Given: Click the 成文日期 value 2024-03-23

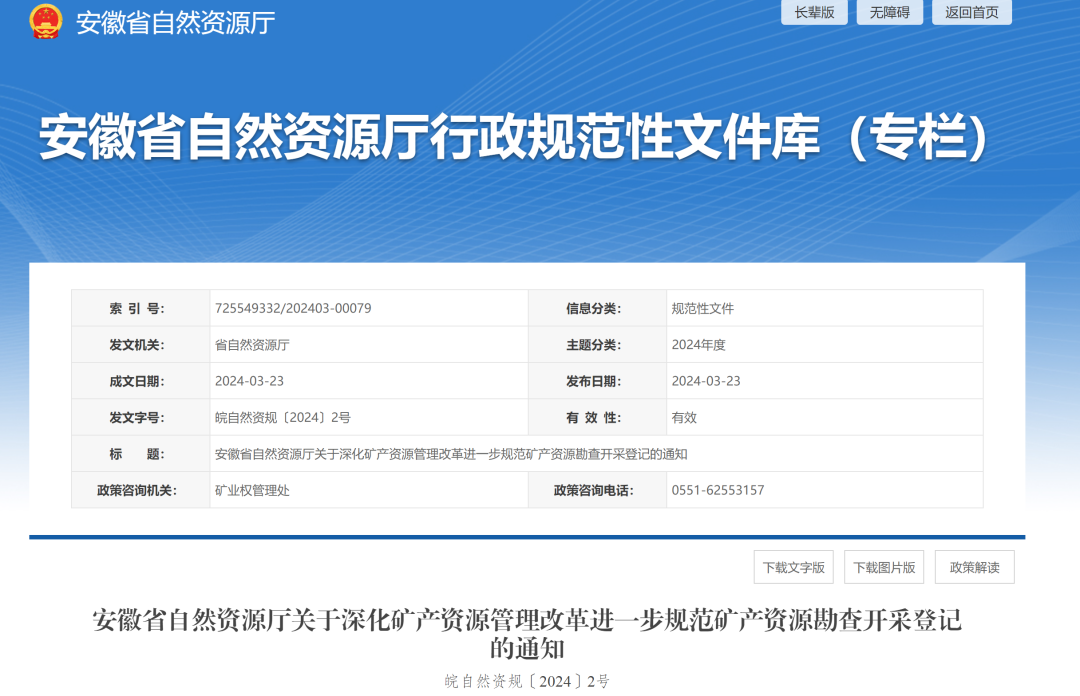Looking at the screenshot, I should pyautogui.click(x=249, y=381).
